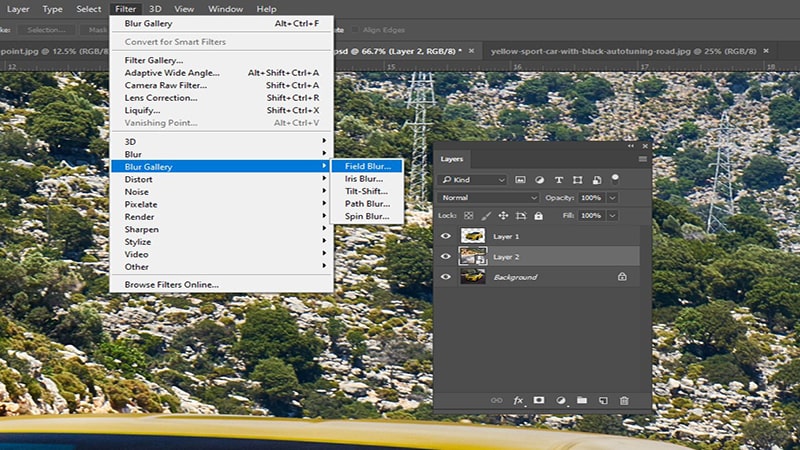This screenshot has width=800, height=450.
Task: Click Link layers chain icon
Action: pos(496,401)
